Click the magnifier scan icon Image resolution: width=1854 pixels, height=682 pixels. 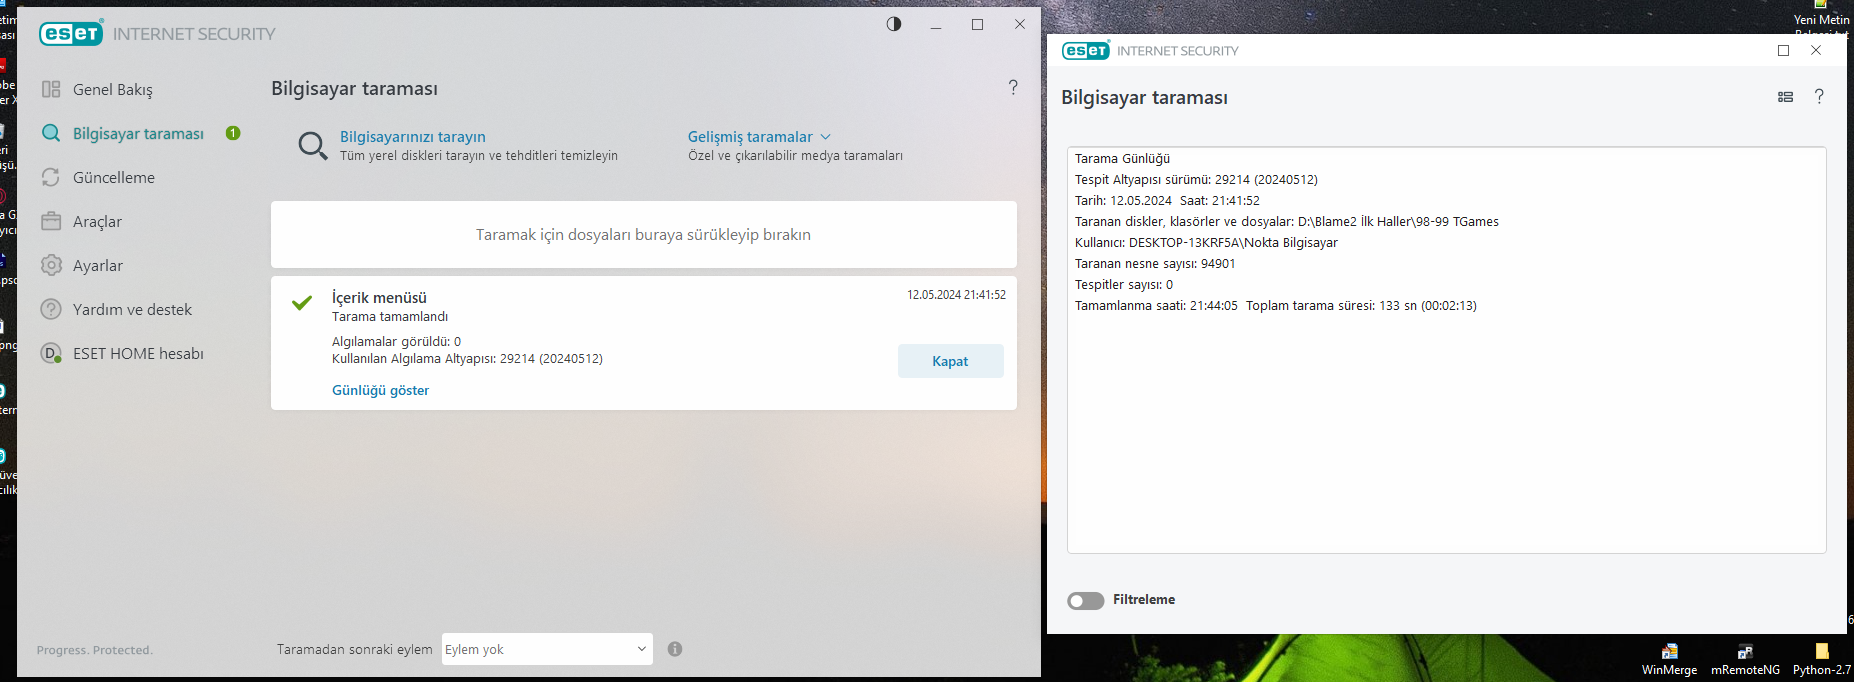[x=312, y=146]
